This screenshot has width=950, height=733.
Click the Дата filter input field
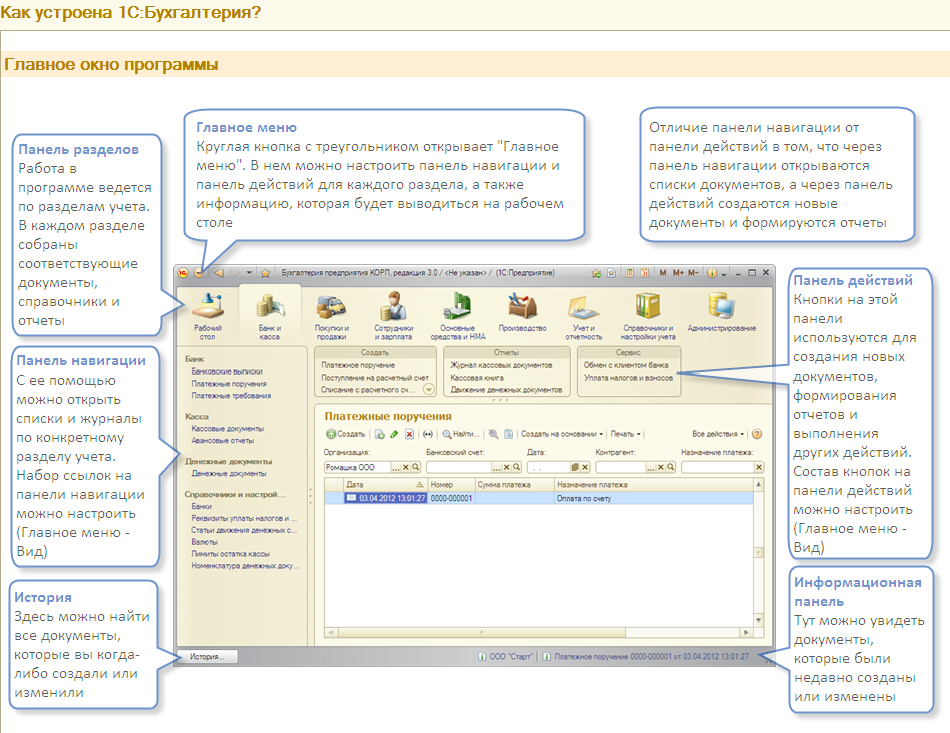549,467
